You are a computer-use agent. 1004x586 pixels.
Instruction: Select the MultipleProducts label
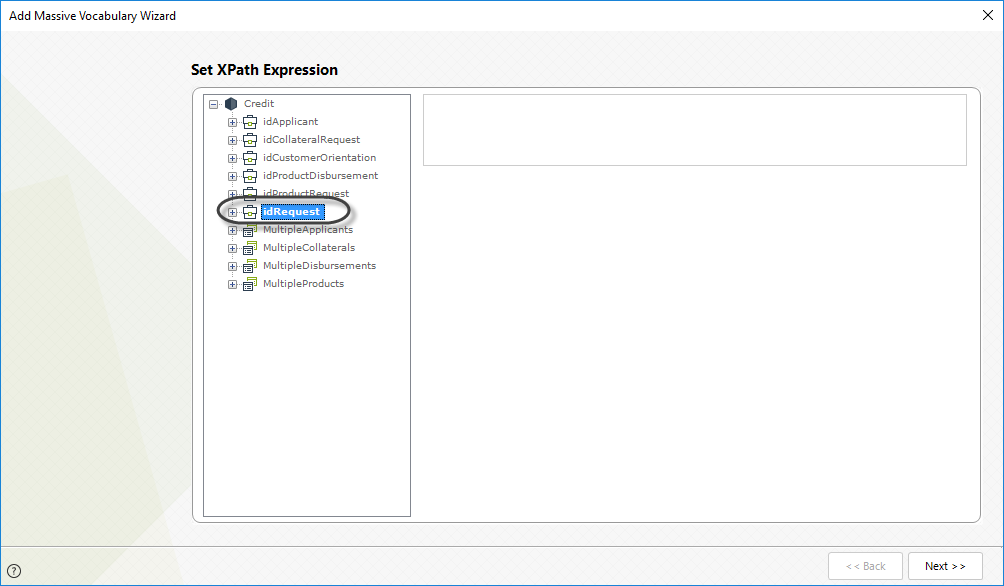pyautogui.click(x=303, y=283)
